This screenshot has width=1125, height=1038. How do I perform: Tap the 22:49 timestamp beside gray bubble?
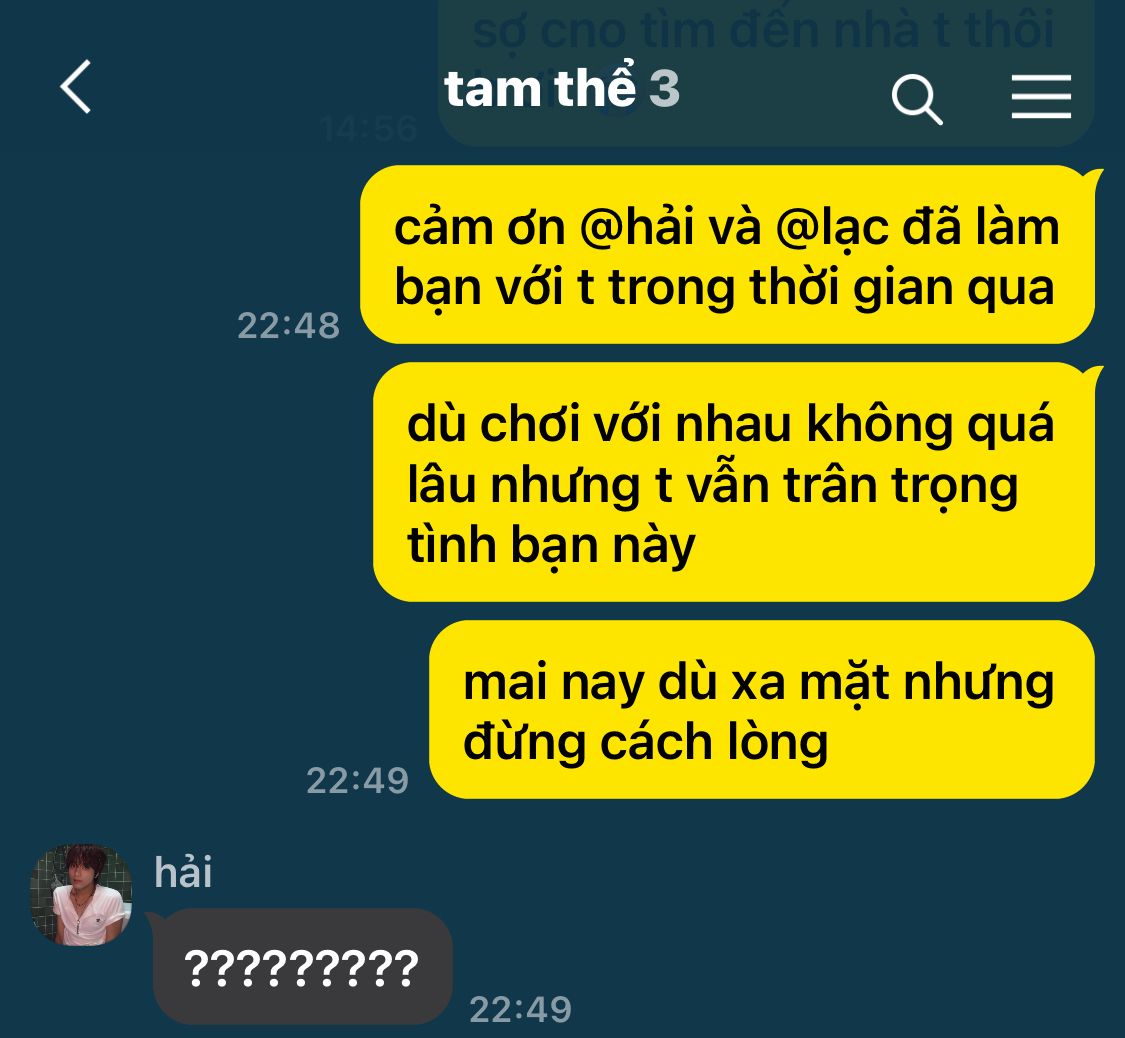(x=520, y=1010)
